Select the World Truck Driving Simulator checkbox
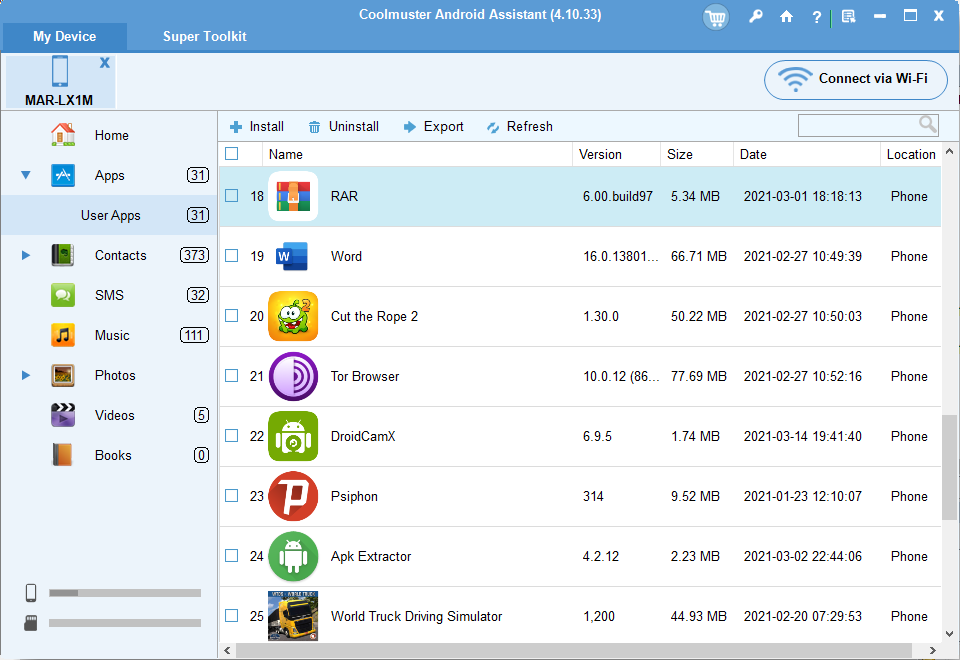The image size is (960, 660). (x=231, y=616)
